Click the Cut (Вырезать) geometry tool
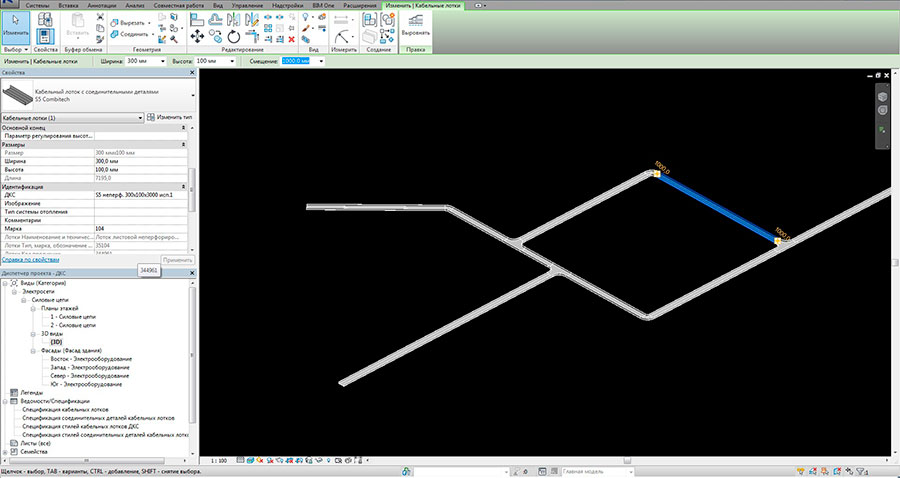 pos(127,22)
